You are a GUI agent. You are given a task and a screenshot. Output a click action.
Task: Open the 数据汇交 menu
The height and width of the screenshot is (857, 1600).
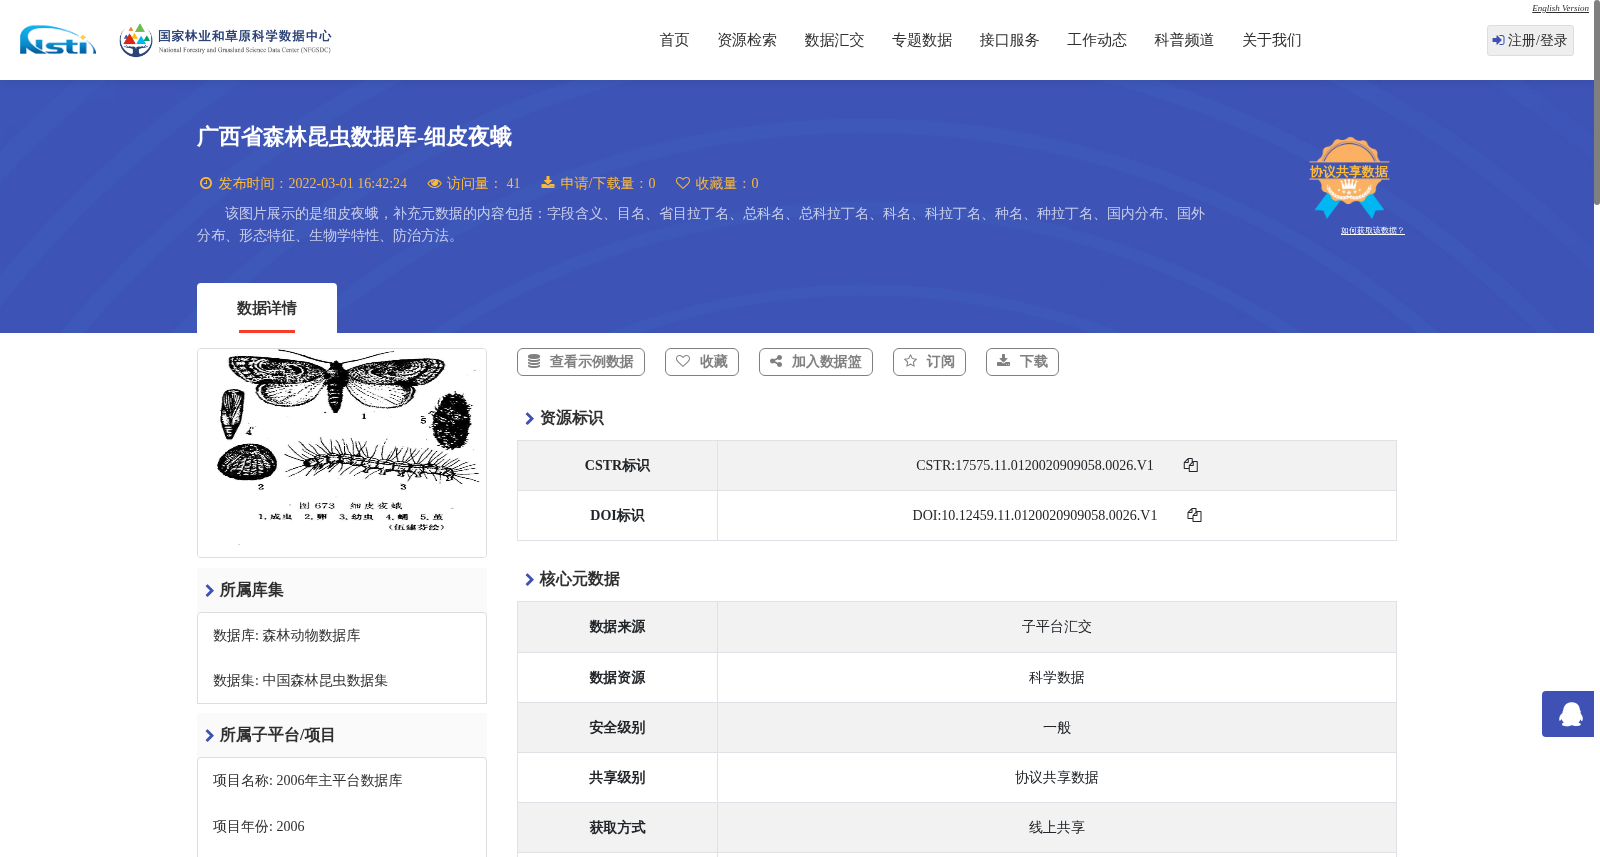834,40
